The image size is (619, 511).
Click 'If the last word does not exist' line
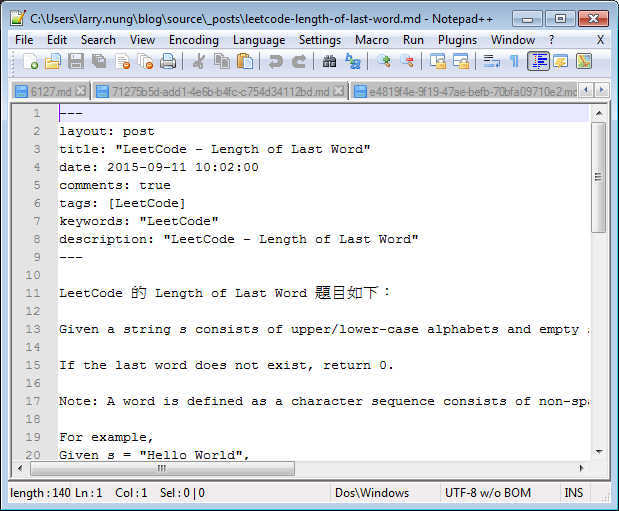226,365
